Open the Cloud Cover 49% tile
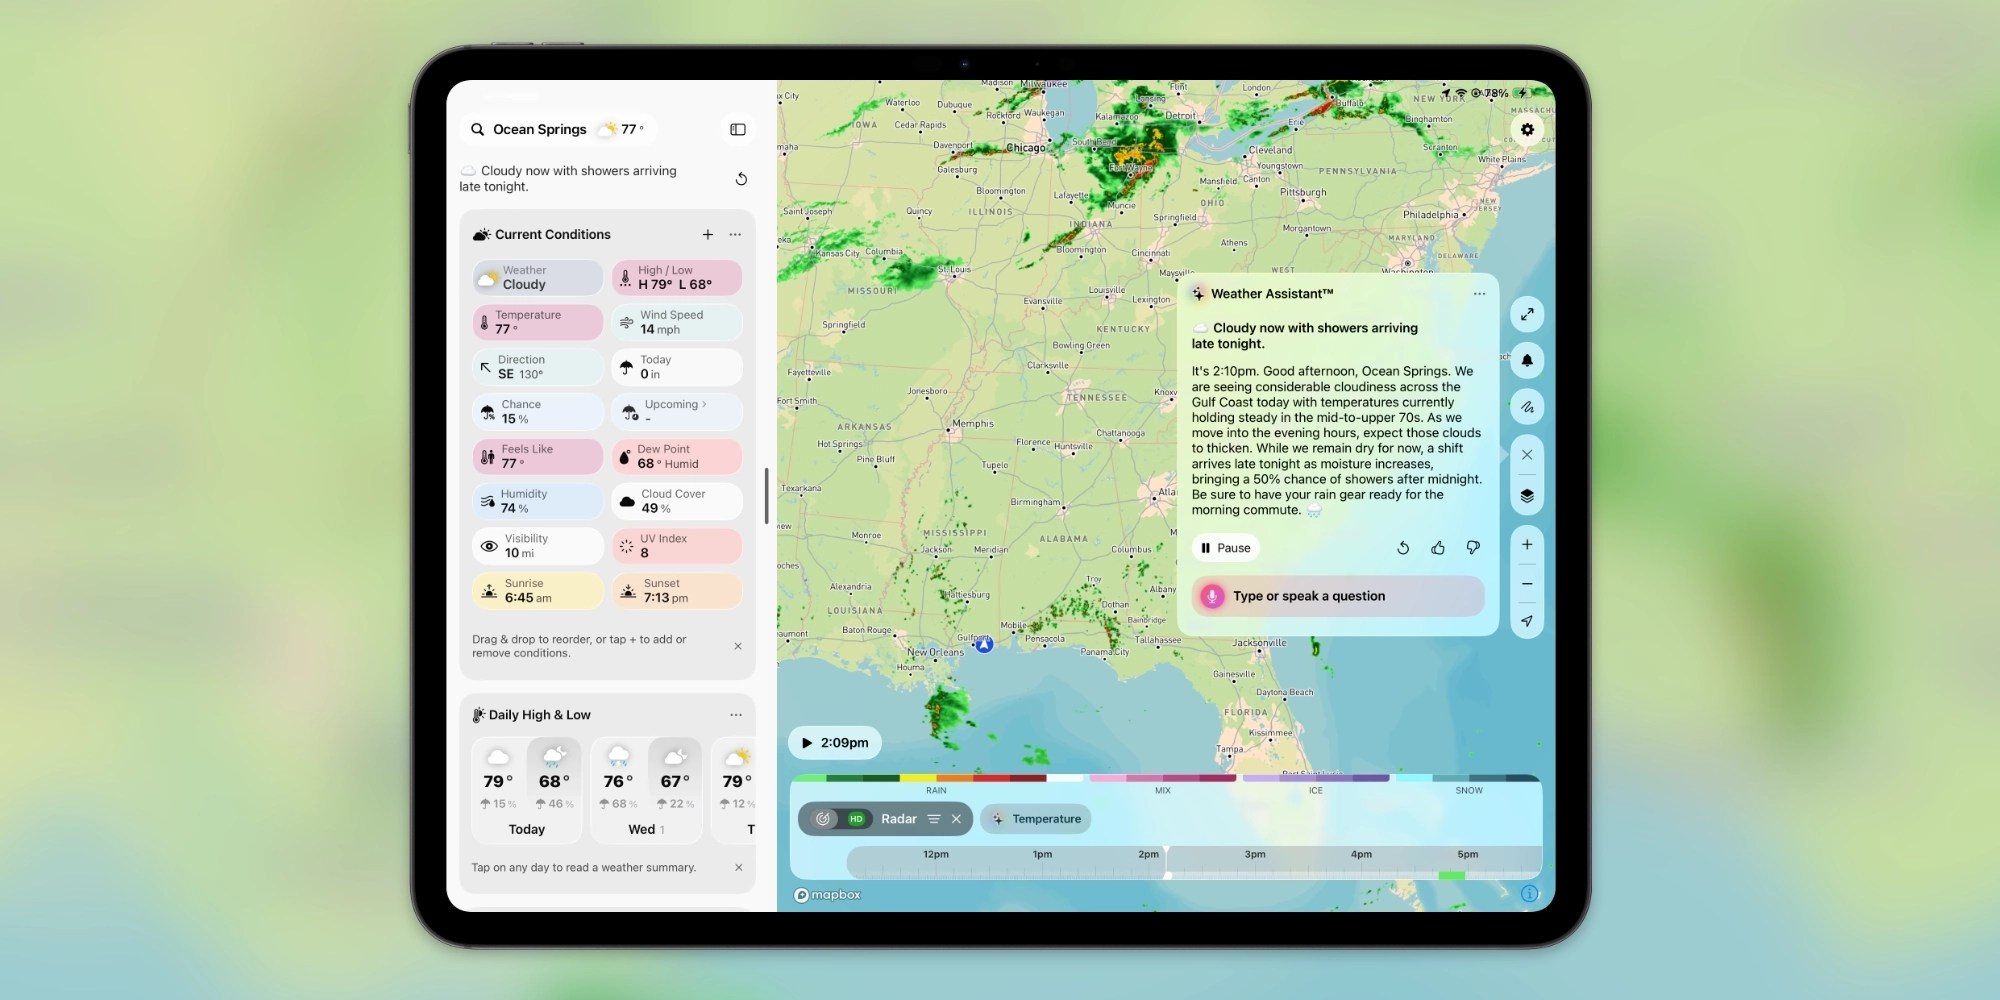This screenshot has height=1000, width=2000. click(x=677, y=501)
